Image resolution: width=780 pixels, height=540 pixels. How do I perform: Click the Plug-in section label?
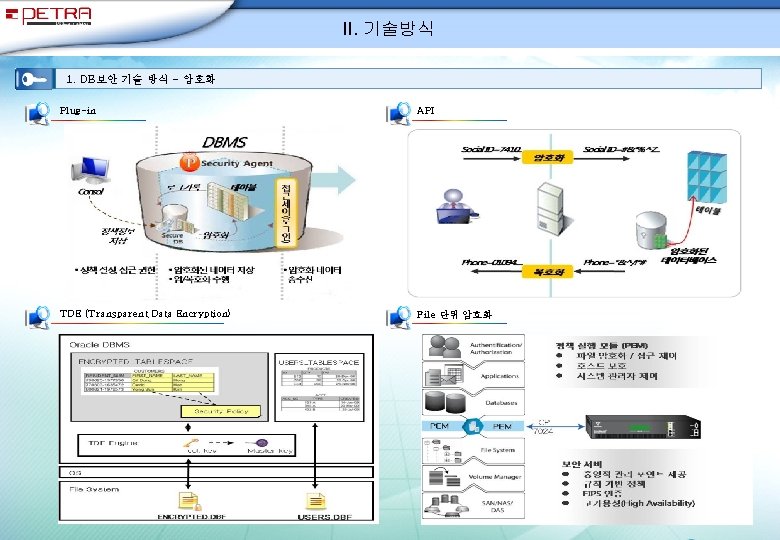78,110
